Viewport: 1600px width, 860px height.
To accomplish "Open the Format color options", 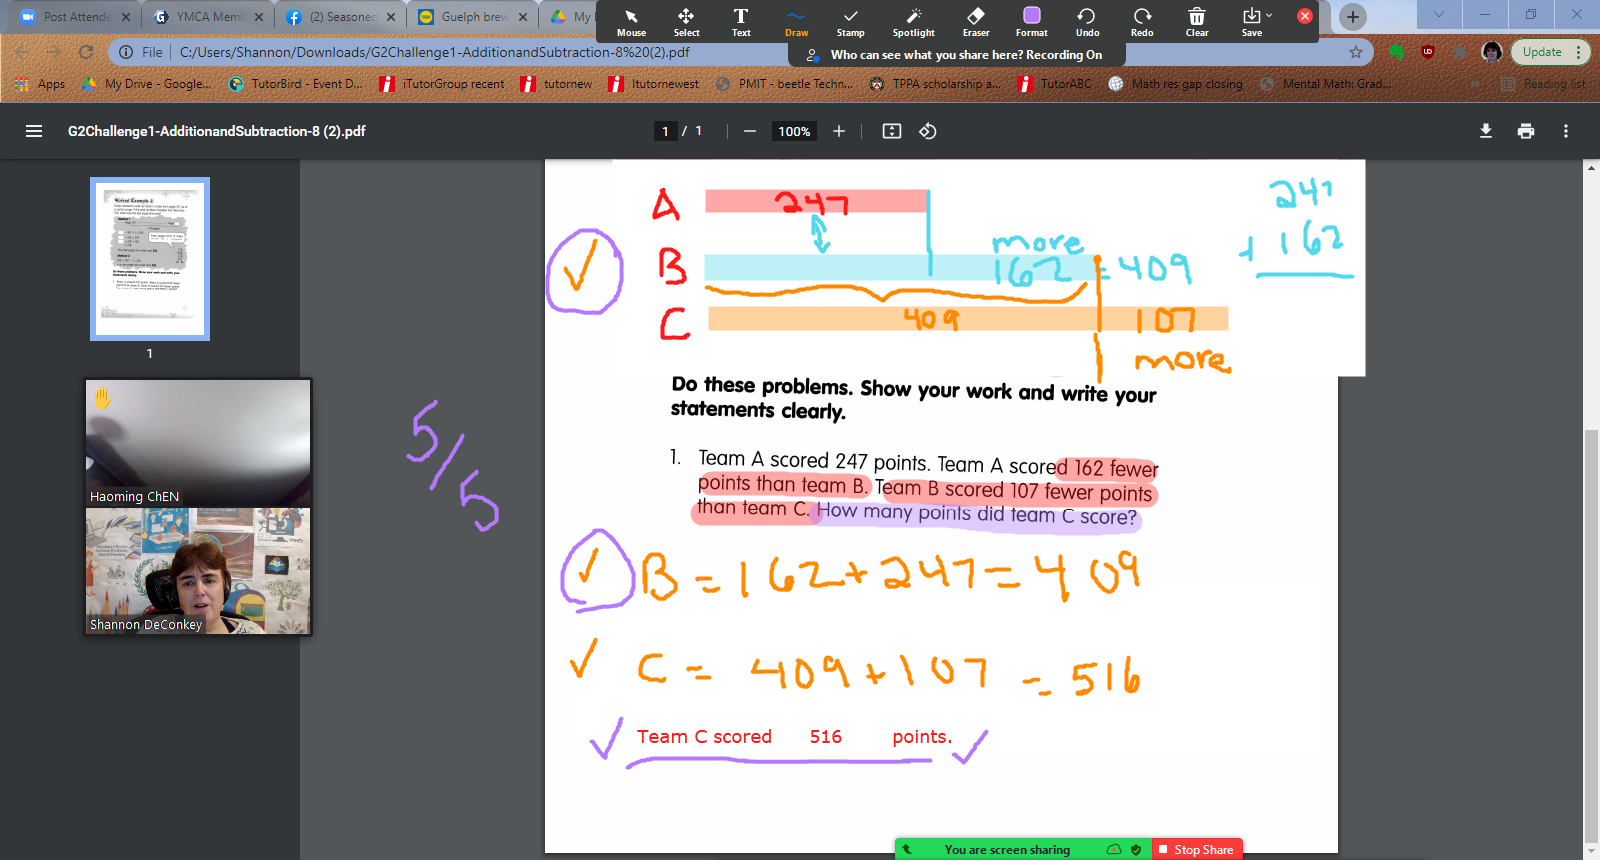I will 1032,22.
